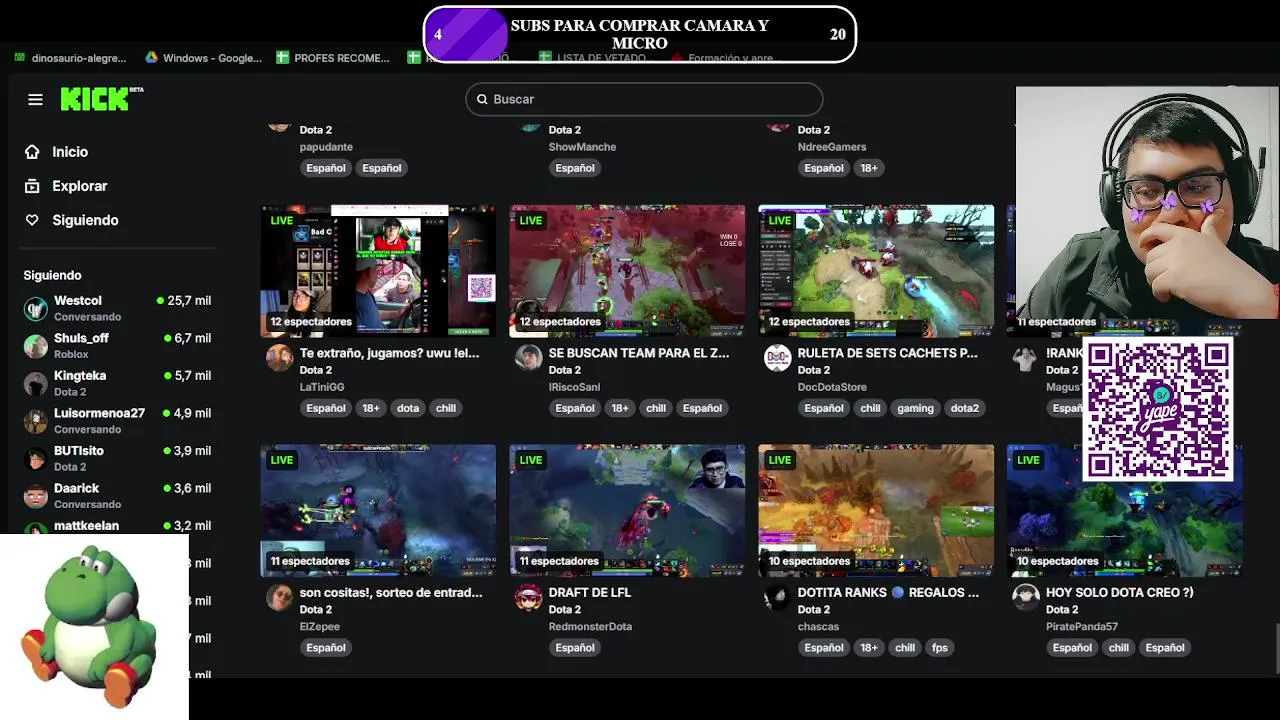Open the SE BUSCAN TEAM stream title

point(639,353)
